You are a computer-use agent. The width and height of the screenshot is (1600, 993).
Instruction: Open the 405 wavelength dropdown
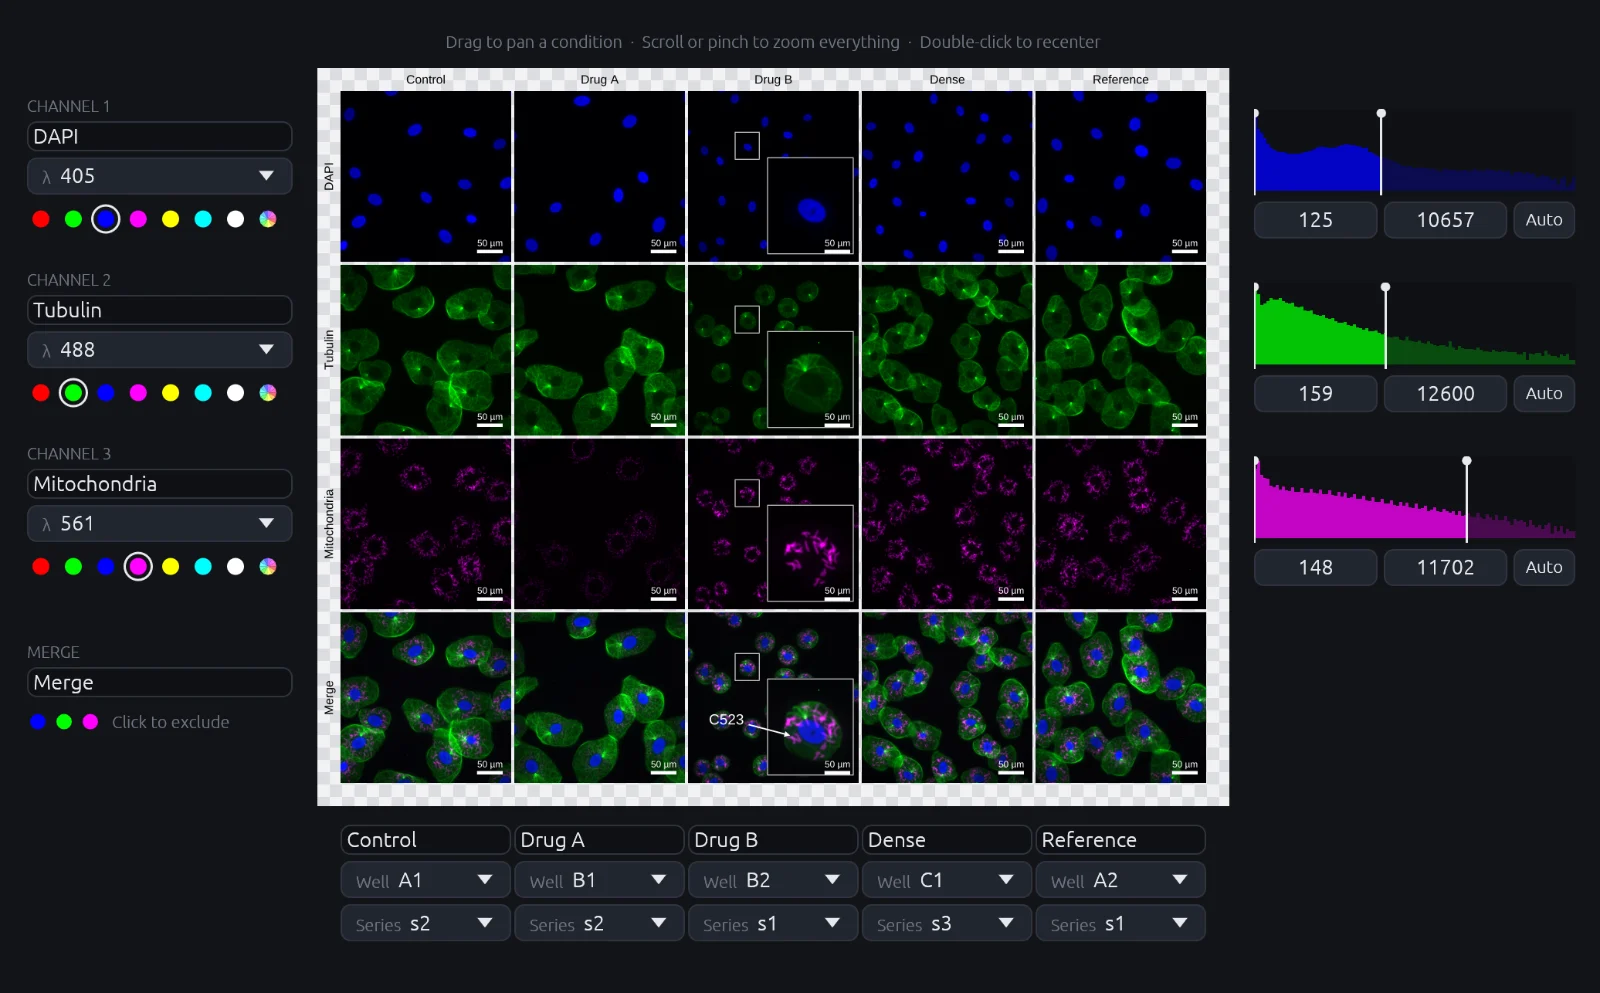(159, 176)
